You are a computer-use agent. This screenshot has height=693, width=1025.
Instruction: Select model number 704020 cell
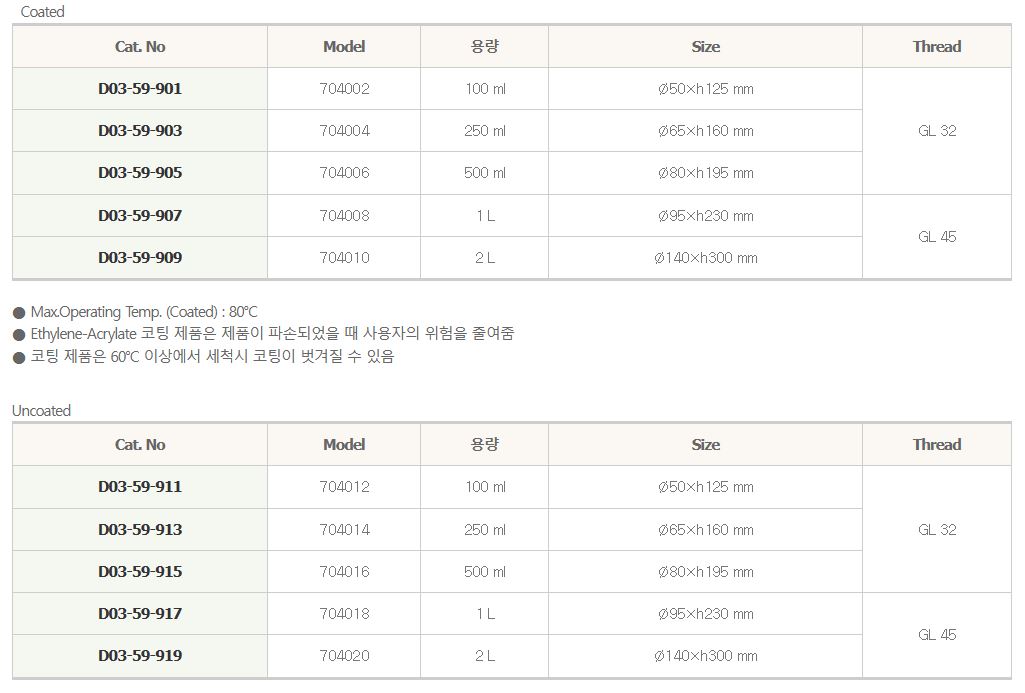click(x=344, y=657)
